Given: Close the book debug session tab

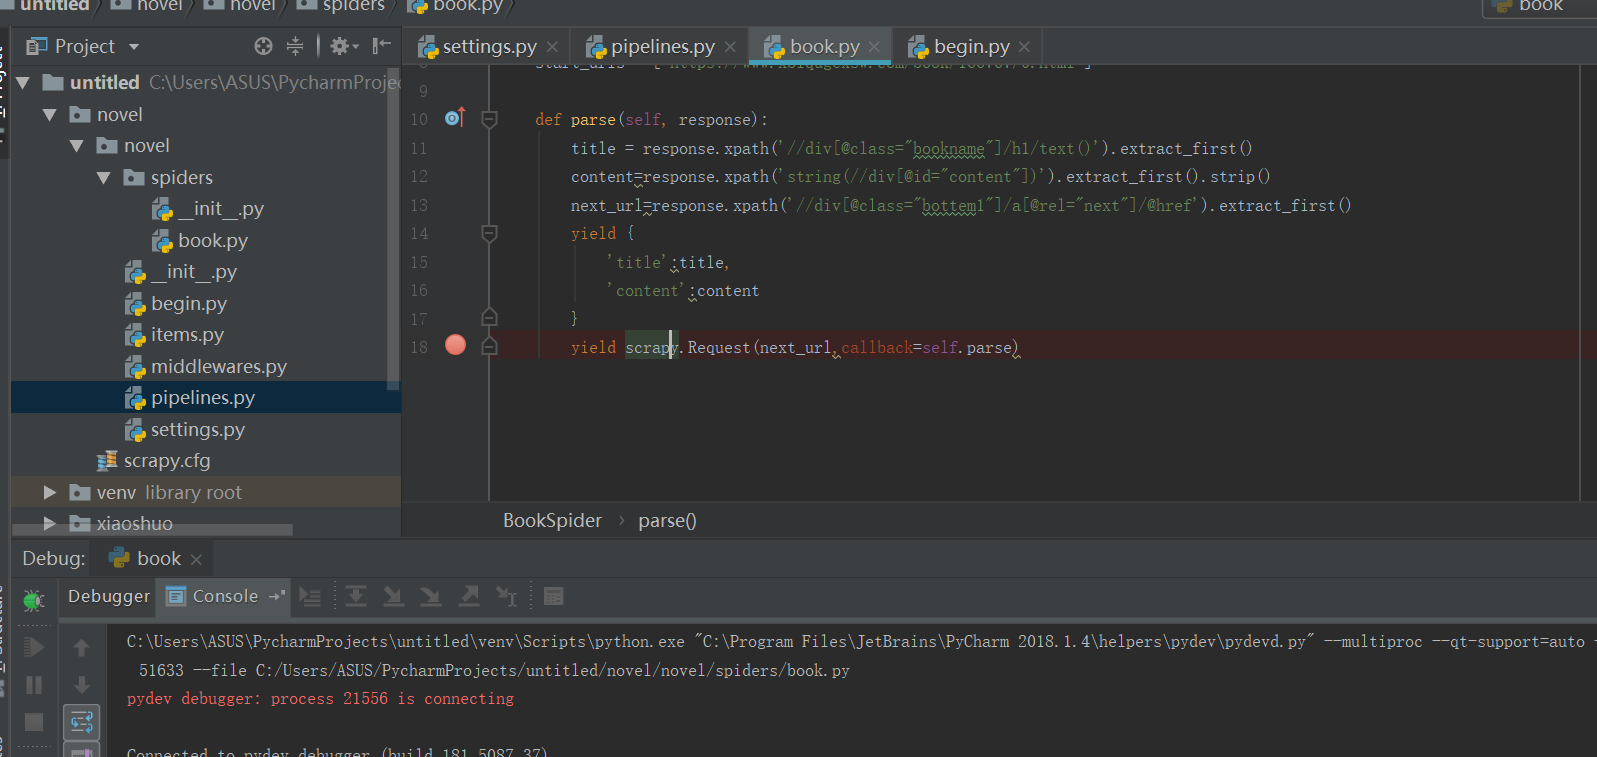Looking at the screenshot, I should pos(196,559).
